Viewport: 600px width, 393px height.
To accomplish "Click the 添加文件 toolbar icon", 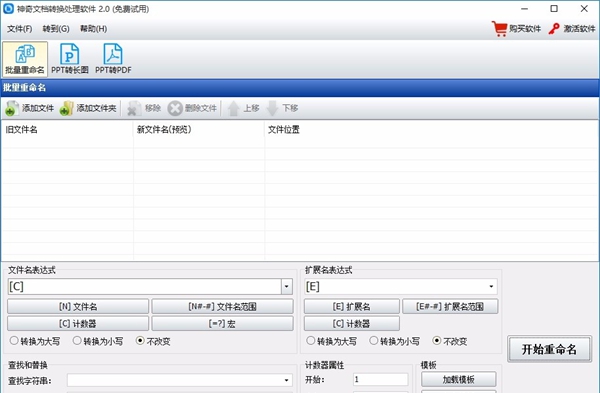I will coord(11,108).
